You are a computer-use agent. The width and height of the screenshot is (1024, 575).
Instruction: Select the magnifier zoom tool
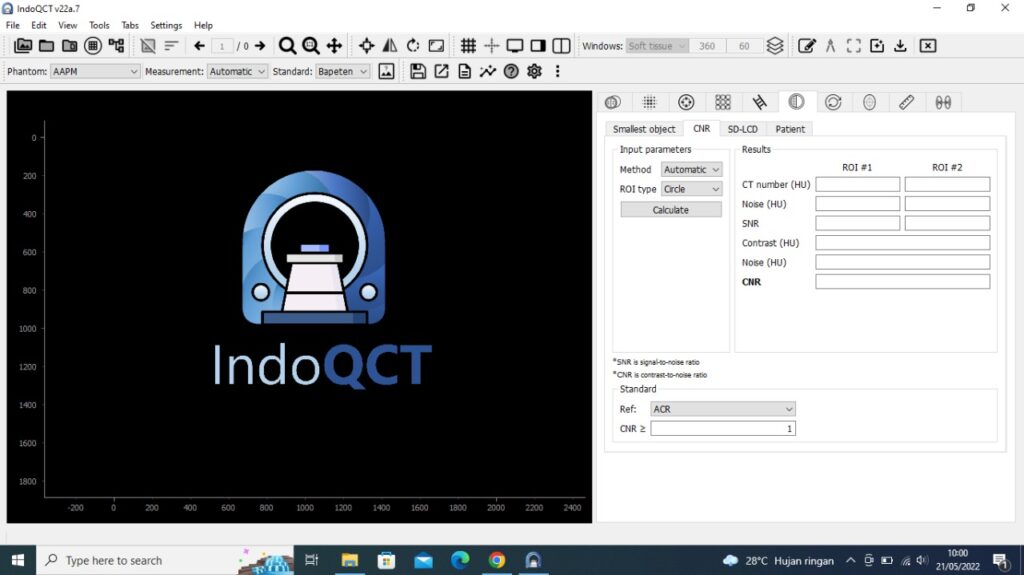click(287, 46)
